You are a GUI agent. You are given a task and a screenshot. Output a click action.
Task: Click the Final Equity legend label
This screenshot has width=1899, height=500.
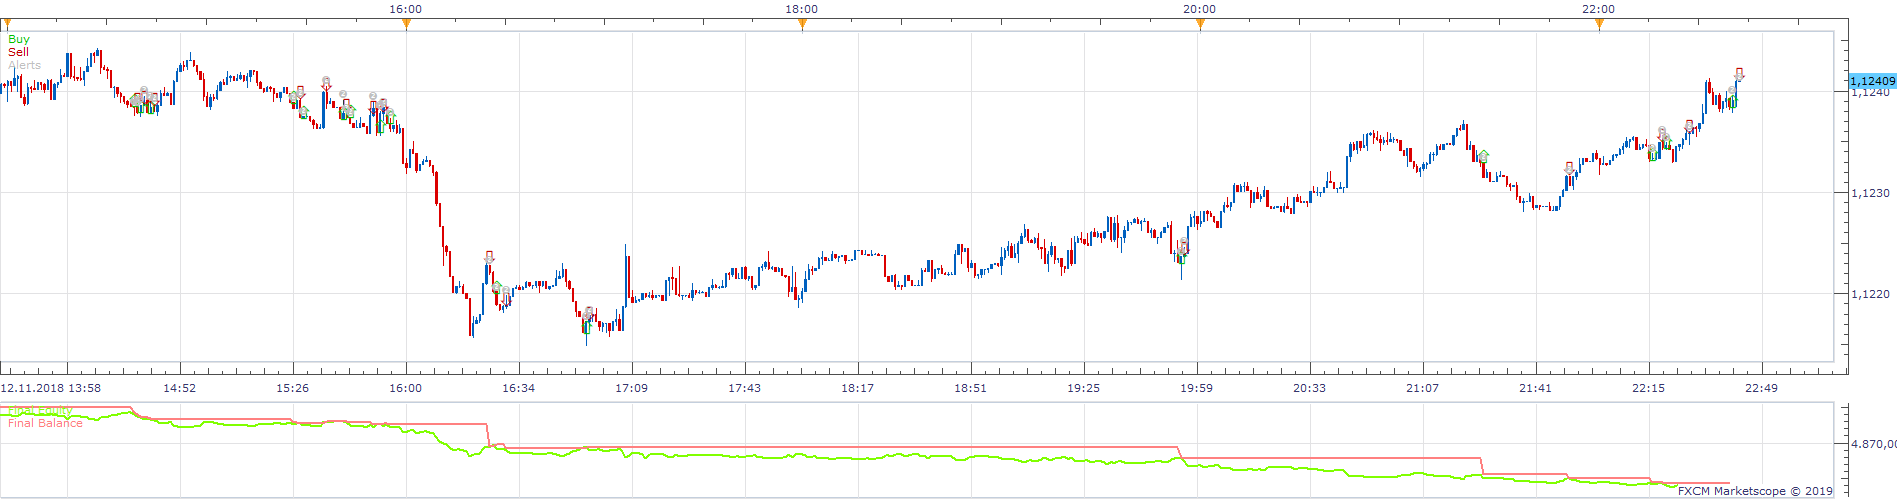click(40, 411)
